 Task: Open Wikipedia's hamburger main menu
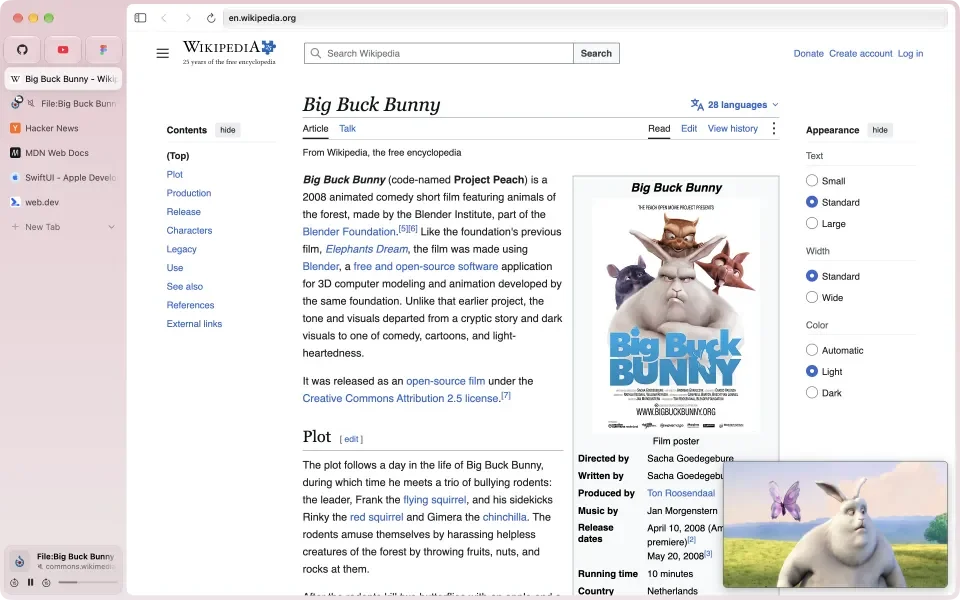coord(162,53)
